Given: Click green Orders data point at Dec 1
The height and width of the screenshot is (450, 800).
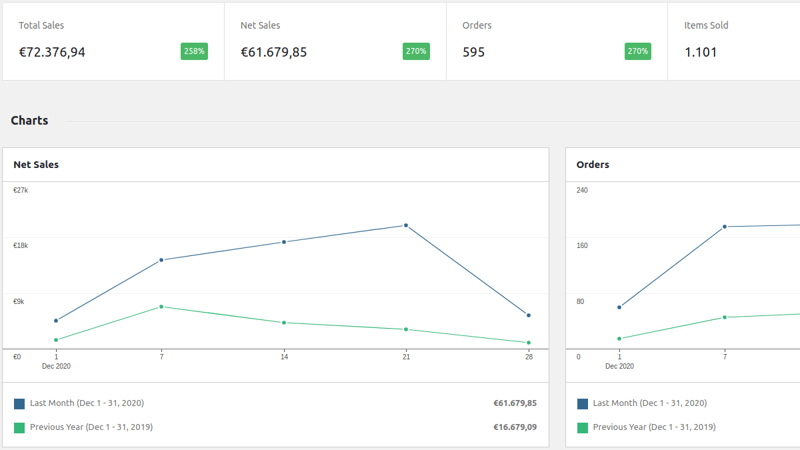Looking at the screenshot, I should tap(619, 339).
